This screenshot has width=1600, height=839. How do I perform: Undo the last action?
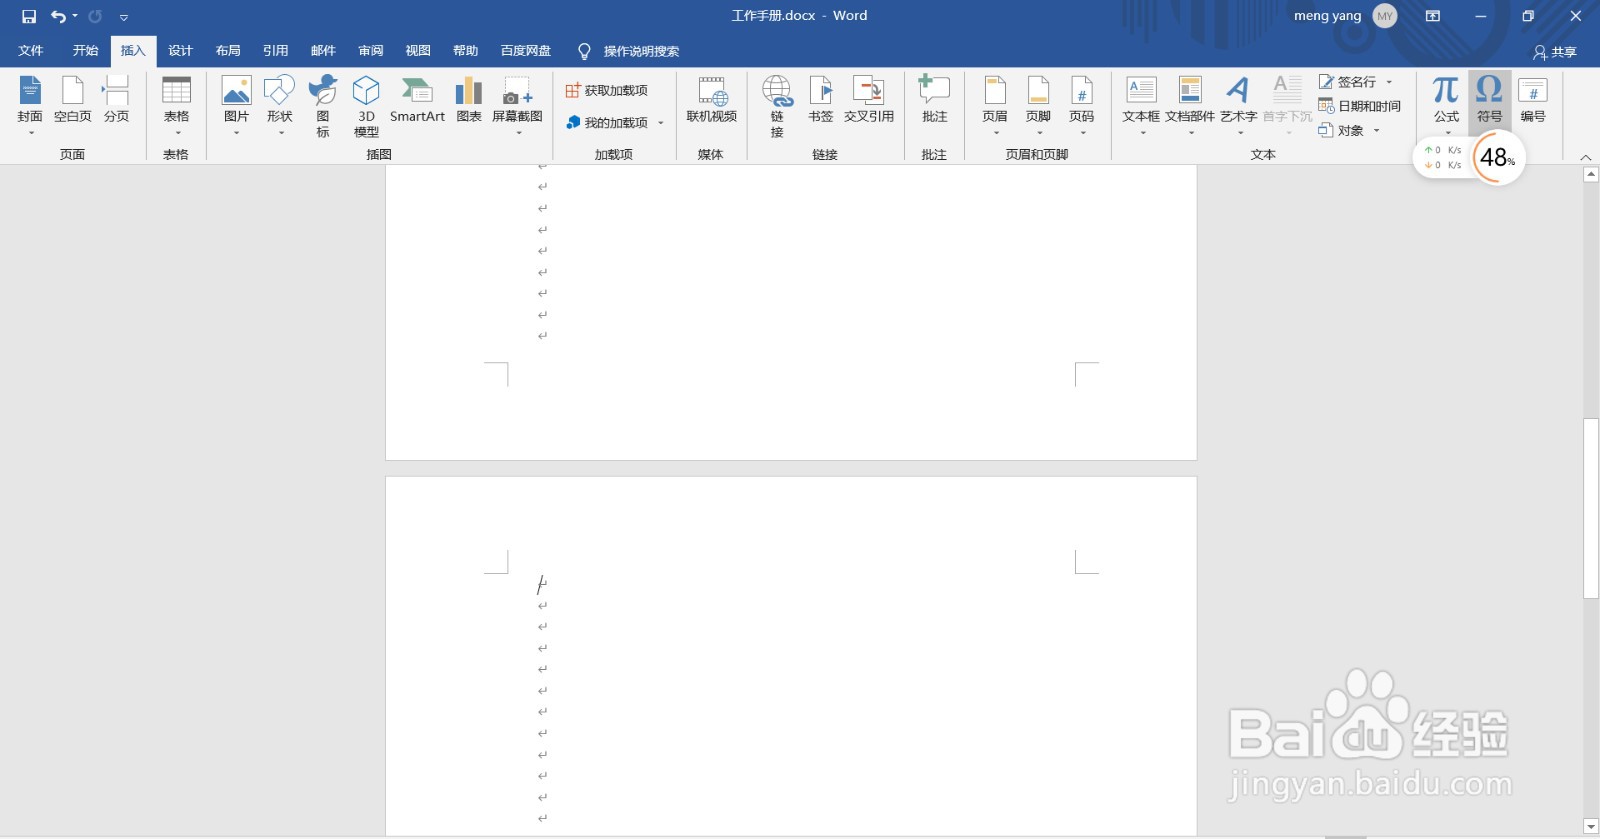[x=58, y=16]
